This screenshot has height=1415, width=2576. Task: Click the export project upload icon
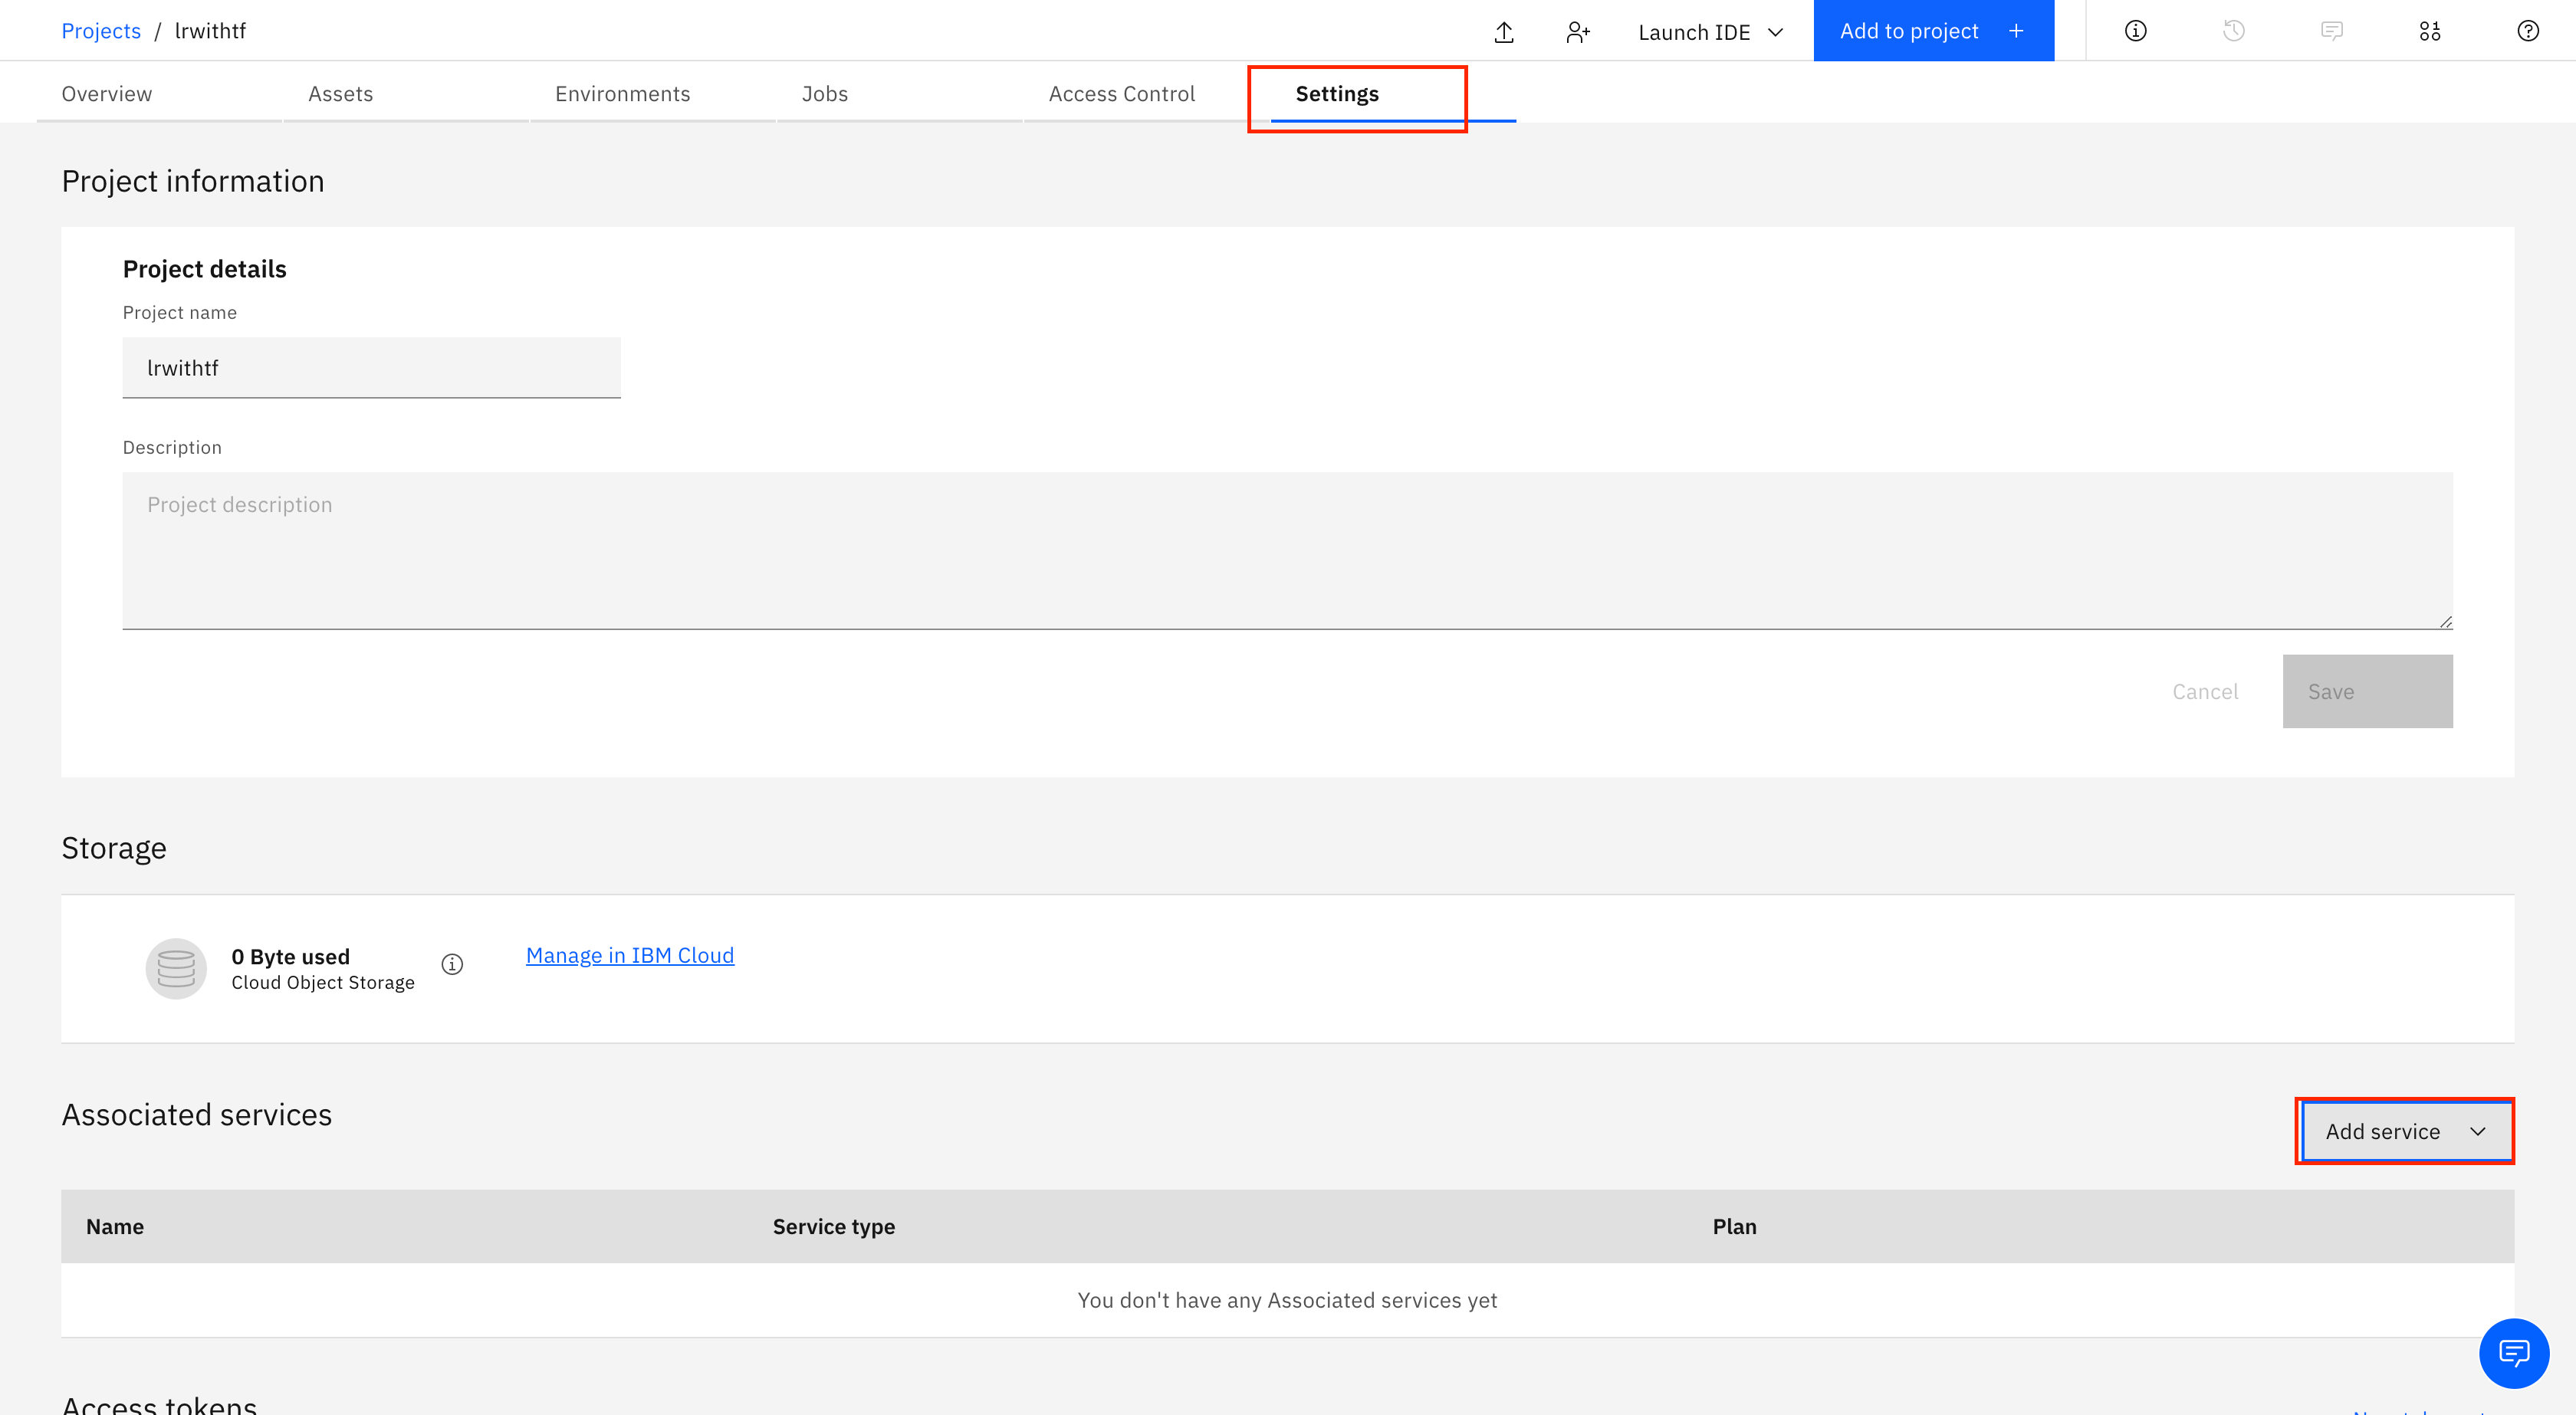(x=1503, y=32)
